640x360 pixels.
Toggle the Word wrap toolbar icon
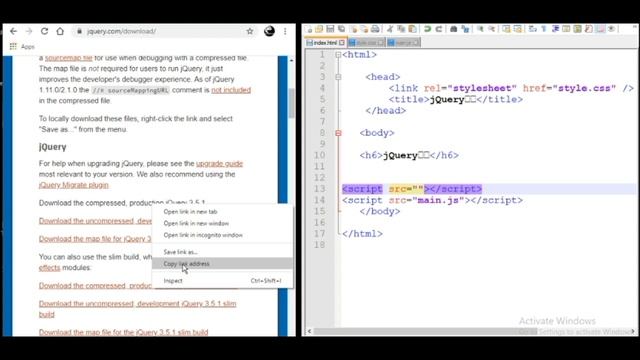click(x=533, y=29)
